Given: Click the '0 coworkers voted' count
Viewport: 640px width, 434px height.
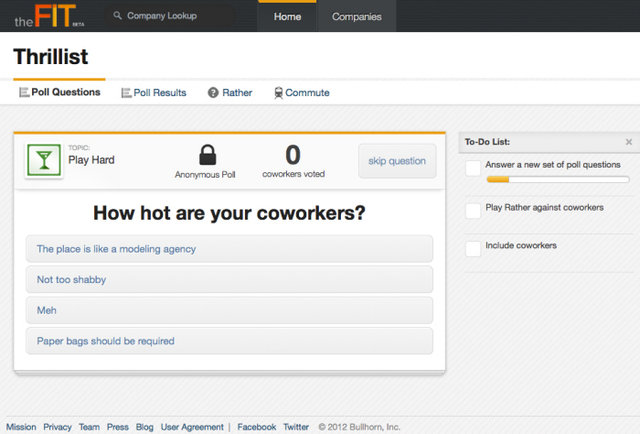Looking at the screenshot, I should 293,161.
